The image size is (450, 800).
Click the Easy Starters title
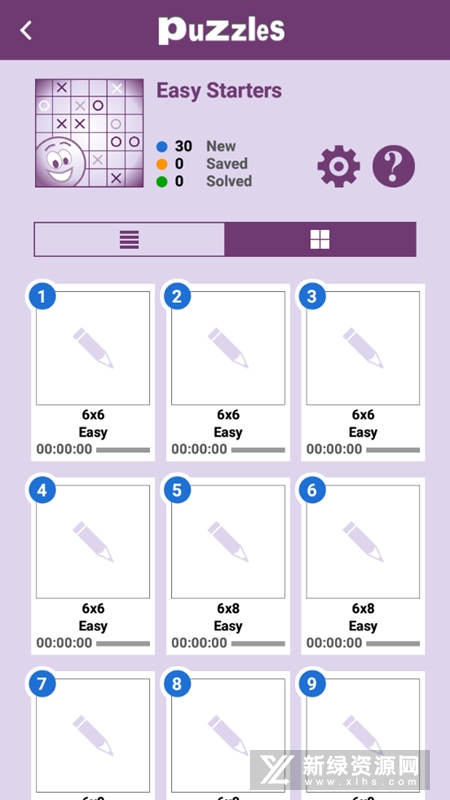tap(219, 91)
